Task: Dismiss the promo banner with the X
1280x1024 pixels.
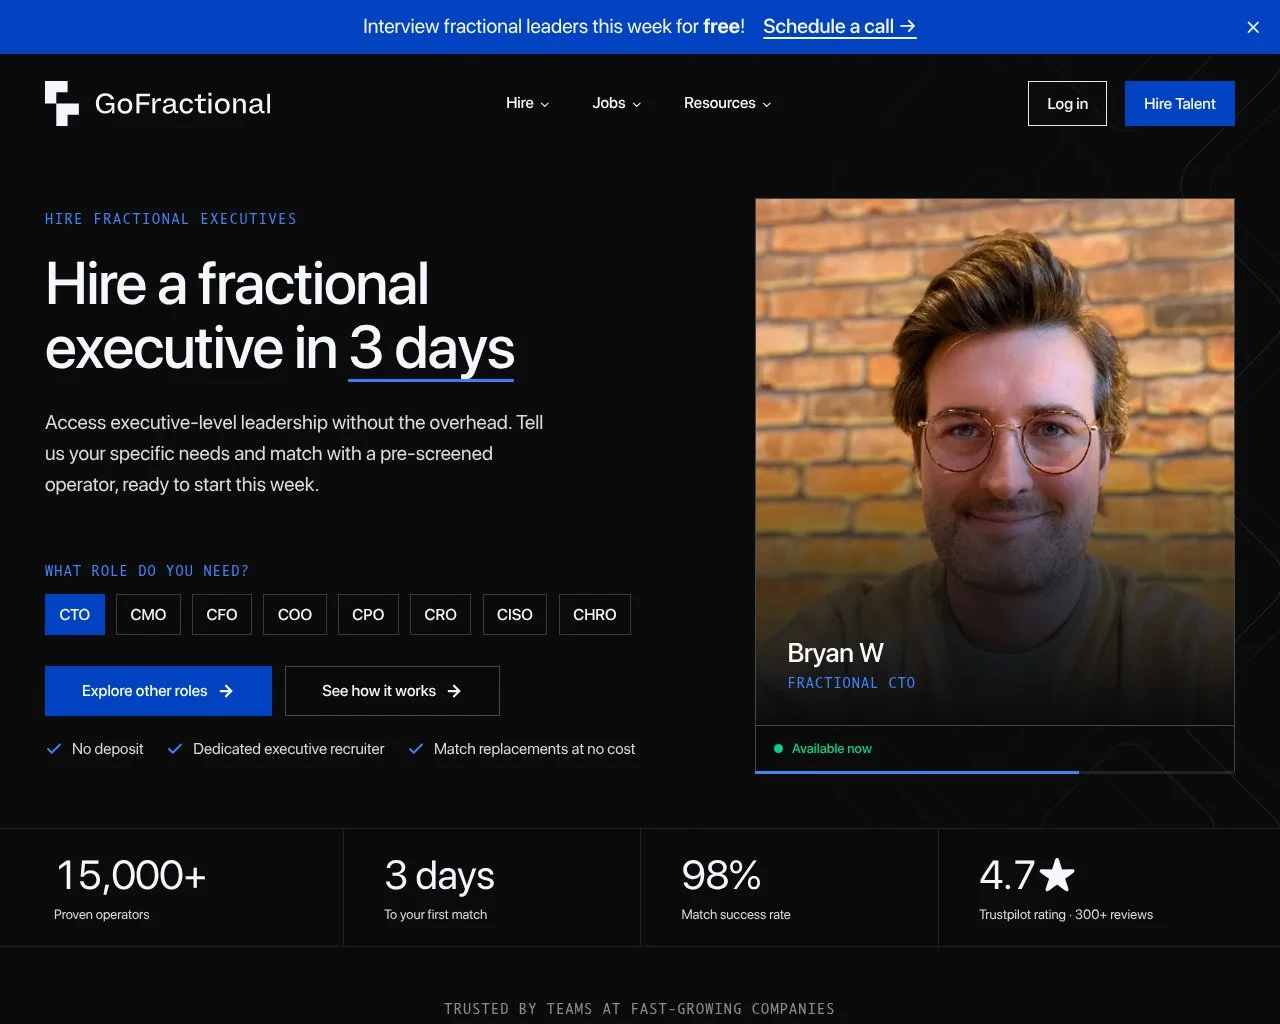Action: point(1253,27)
